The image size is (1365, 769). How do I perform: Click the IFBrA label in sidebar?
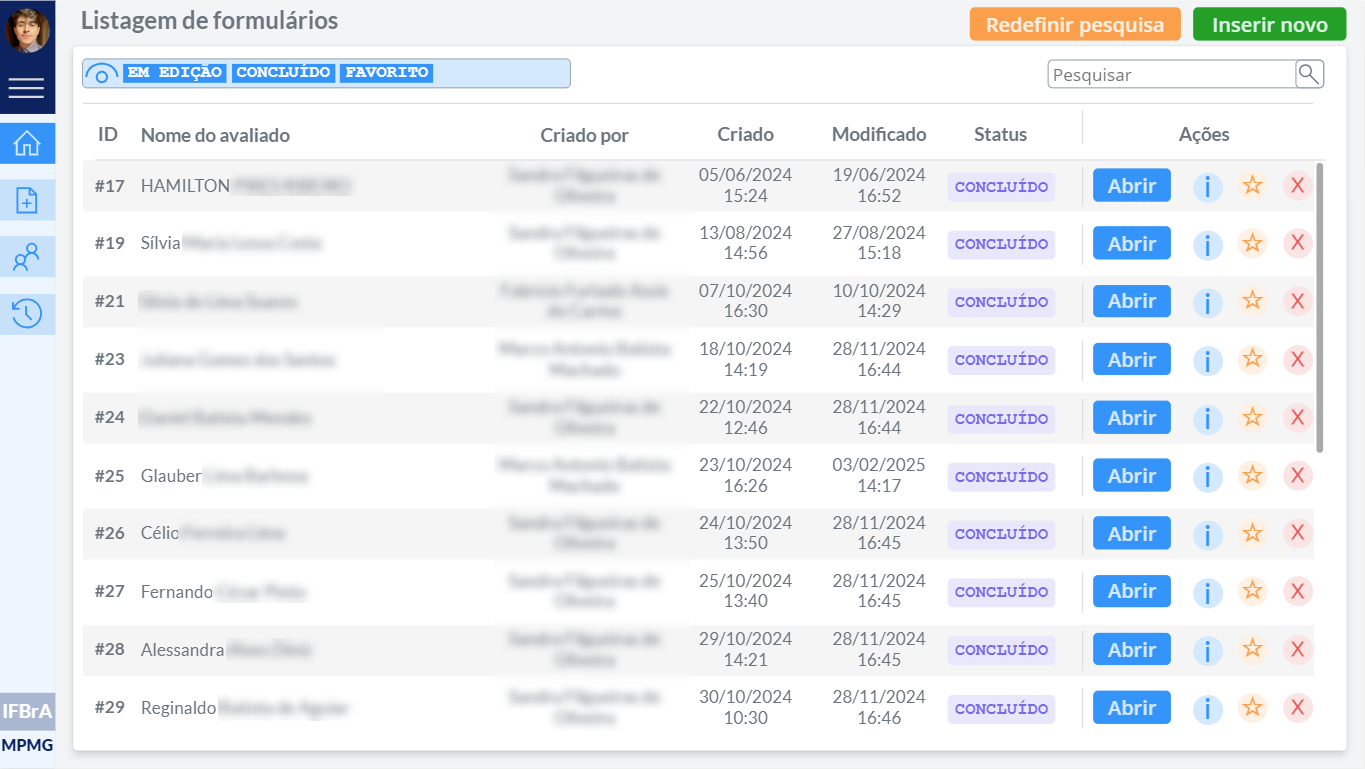point(27,712)
